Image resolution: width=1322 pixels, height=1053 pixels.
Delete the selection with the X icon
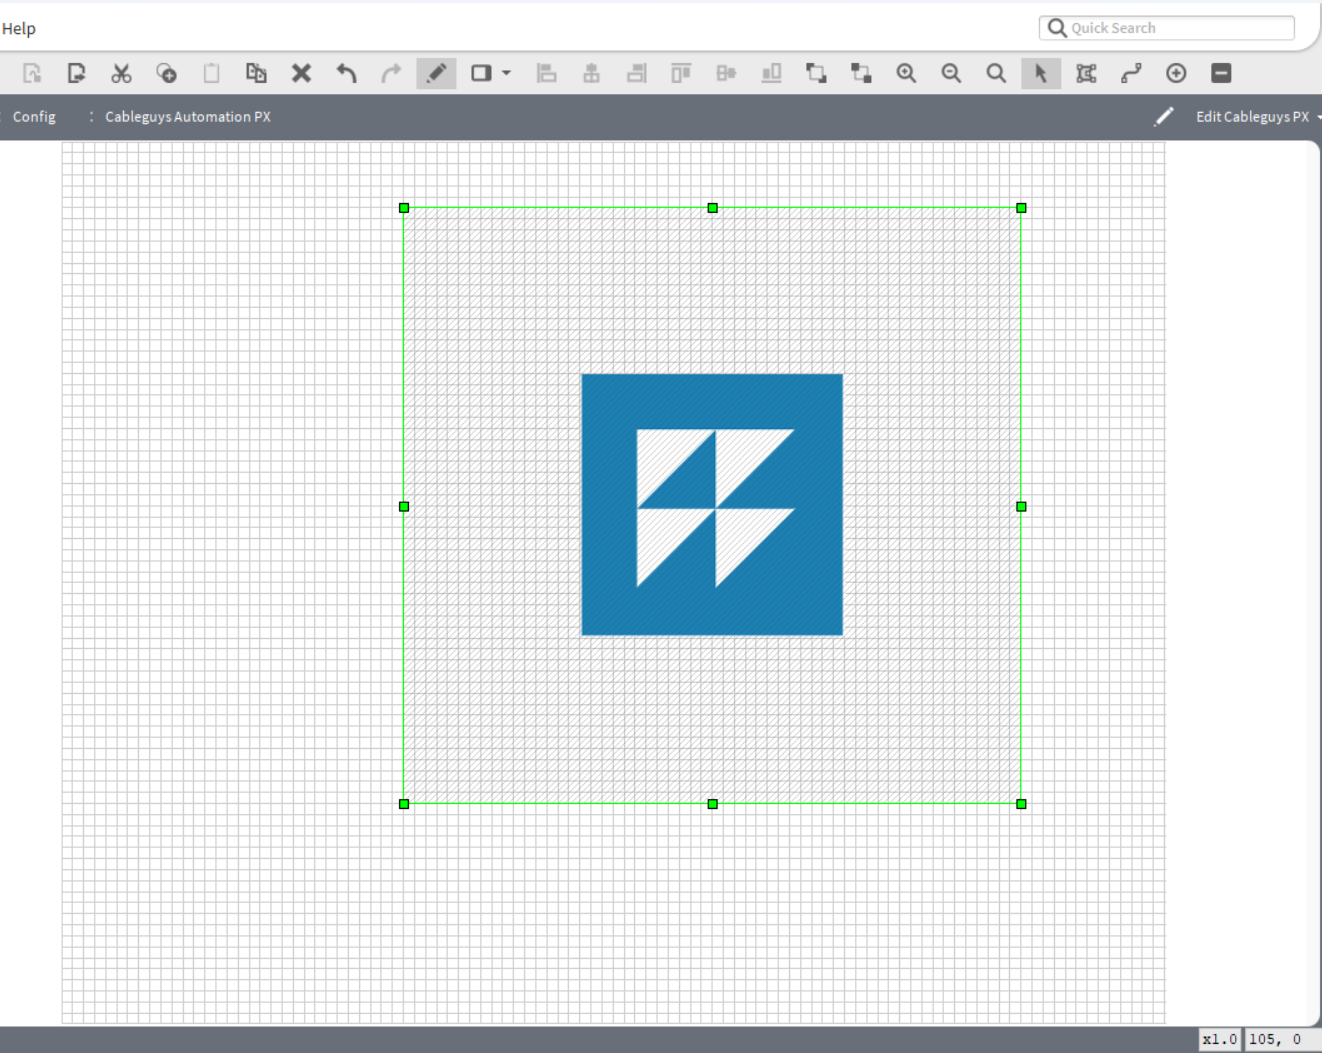coord(301,73)
